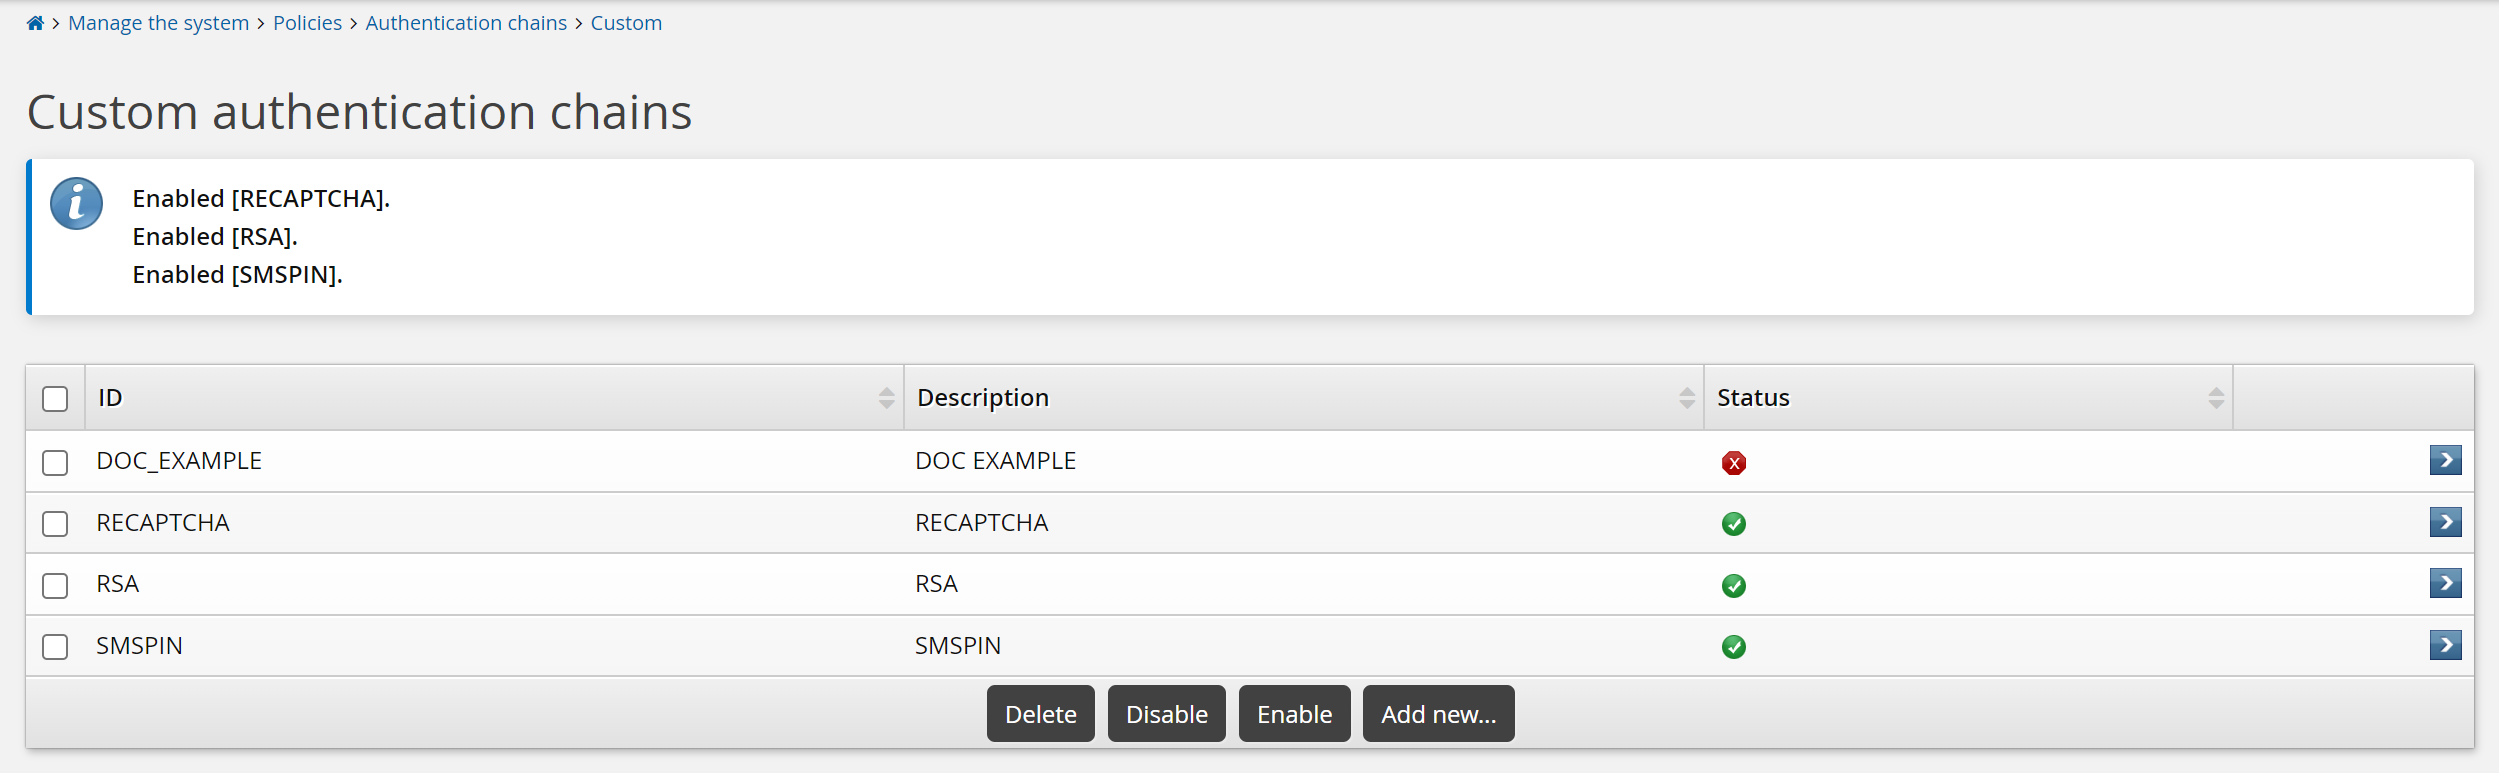The width and height of the screenshot is (2499, 773).
Task: Click the green enabled status icon for RECAPTCHA
Action: (1733, 524)
